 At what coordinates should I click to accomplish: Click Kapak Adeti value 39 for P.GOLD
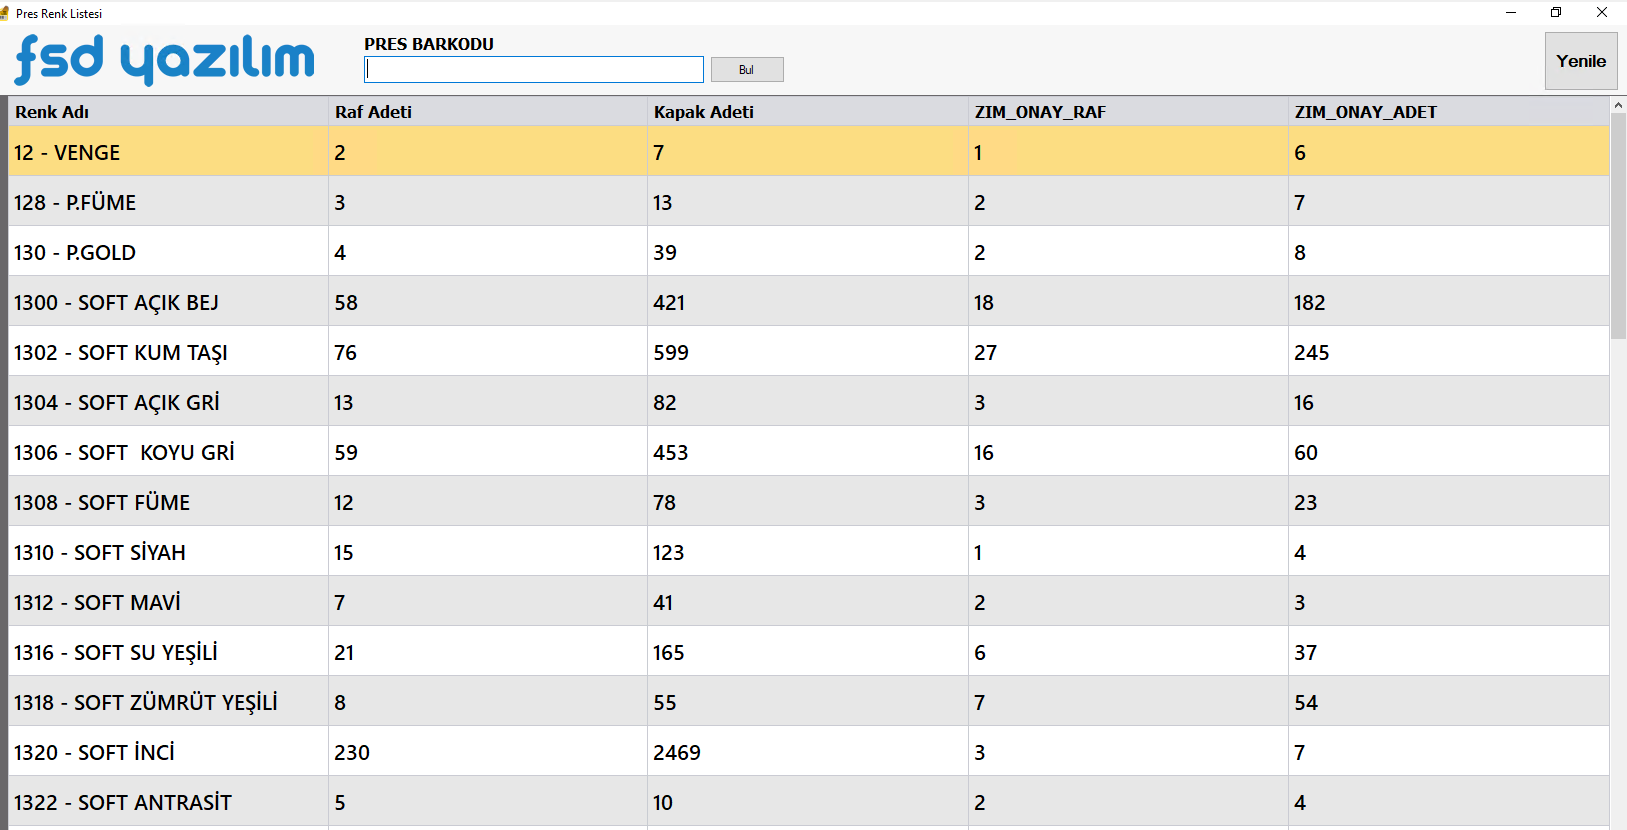point(665,253)
